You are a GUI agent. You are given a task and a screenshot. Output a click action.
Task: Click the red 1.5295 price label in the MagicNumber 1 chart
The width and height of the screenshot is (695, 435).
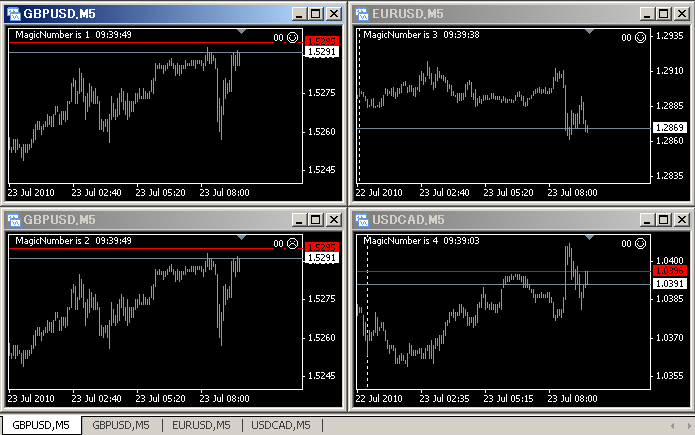click(x=322, y=41)
